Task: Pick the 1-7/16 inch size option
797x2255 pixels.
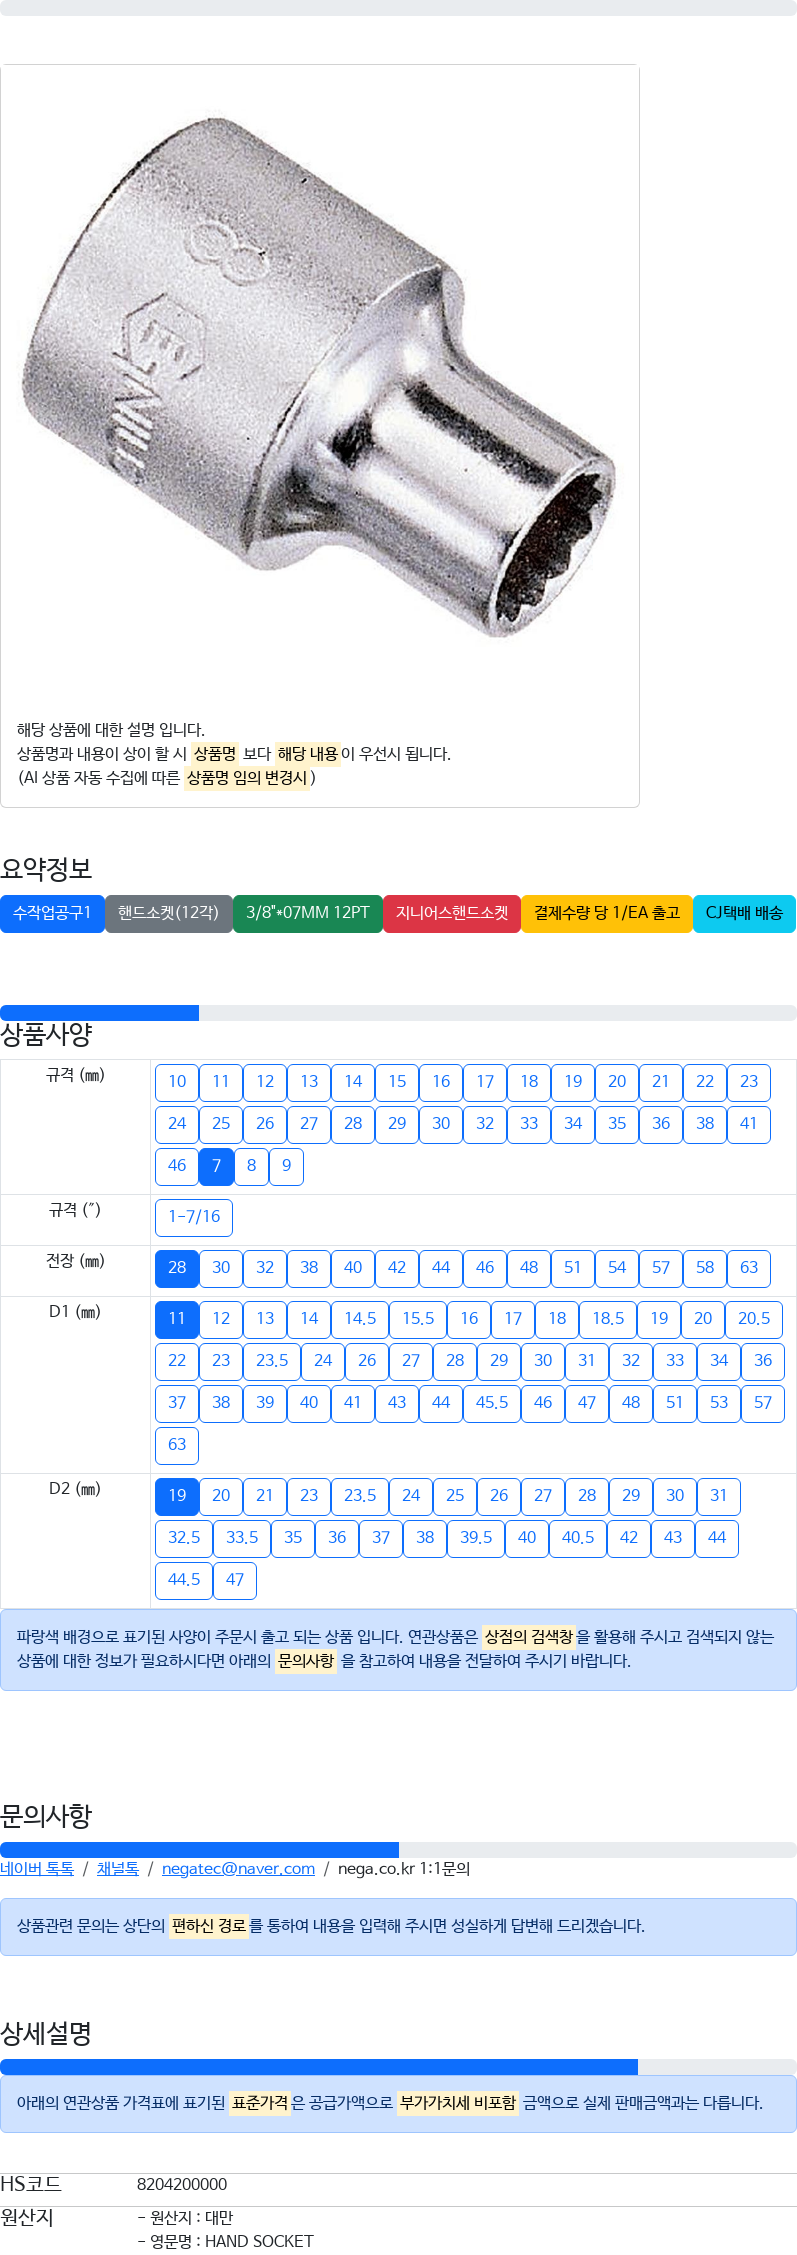Action: pos(194,1217)
